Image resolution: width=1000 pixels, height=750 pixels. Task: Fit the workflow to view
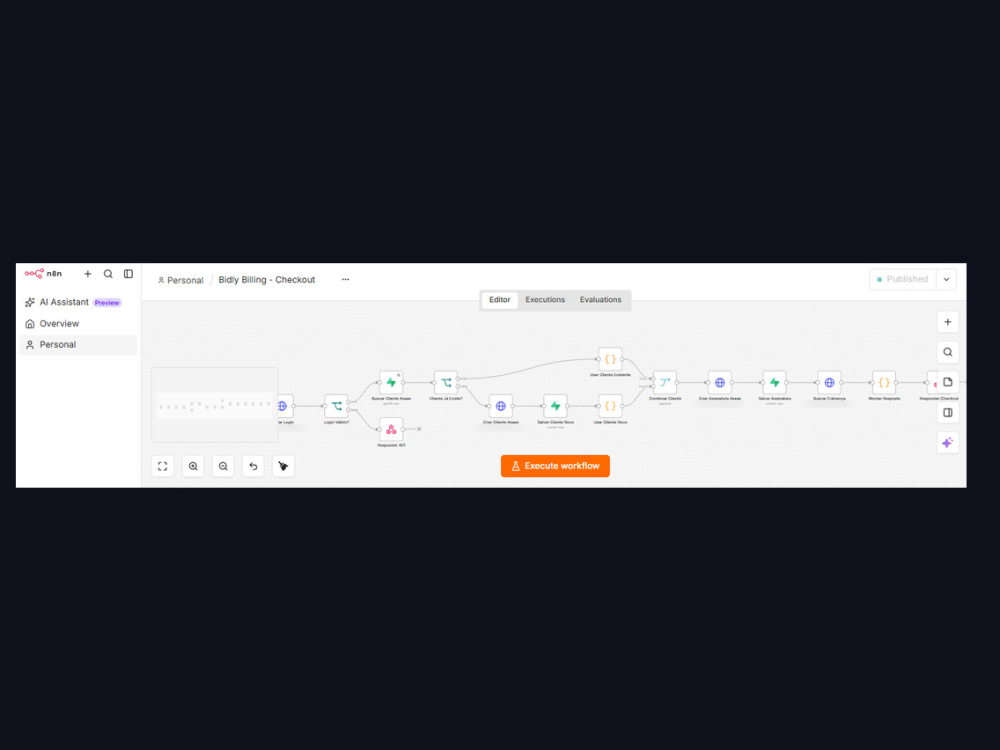pos(163,466)
